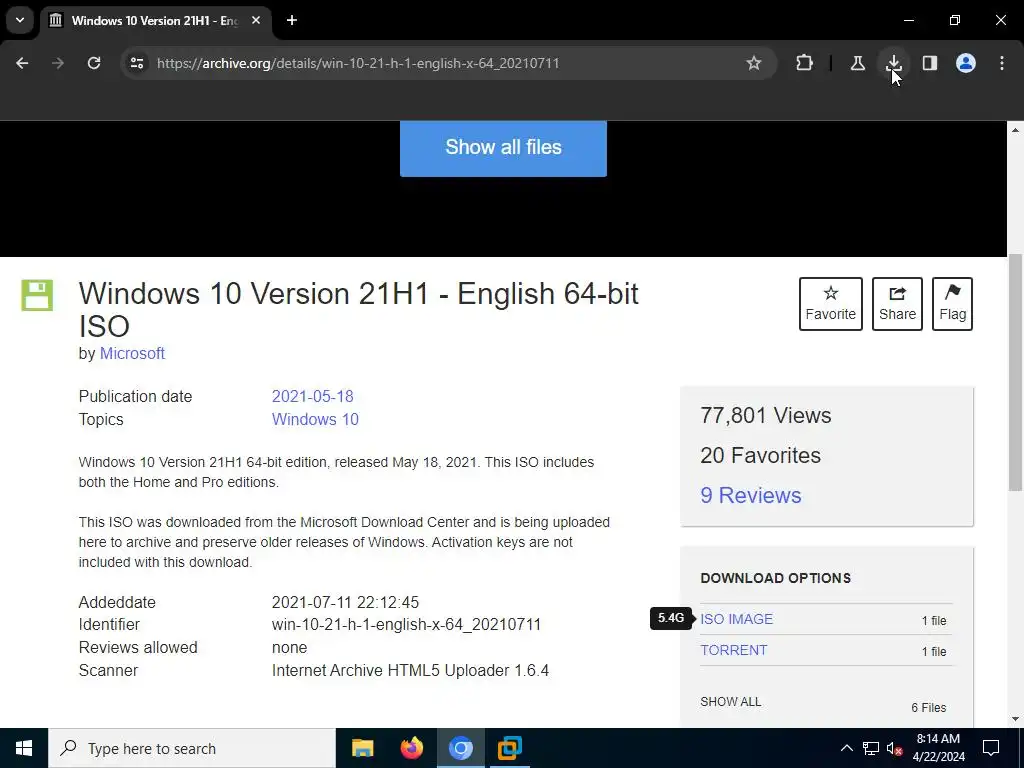The width and height of the screenshot is (1024, 768).
Task: Click SHOW ALL download files
Action: tap(730, 702)
